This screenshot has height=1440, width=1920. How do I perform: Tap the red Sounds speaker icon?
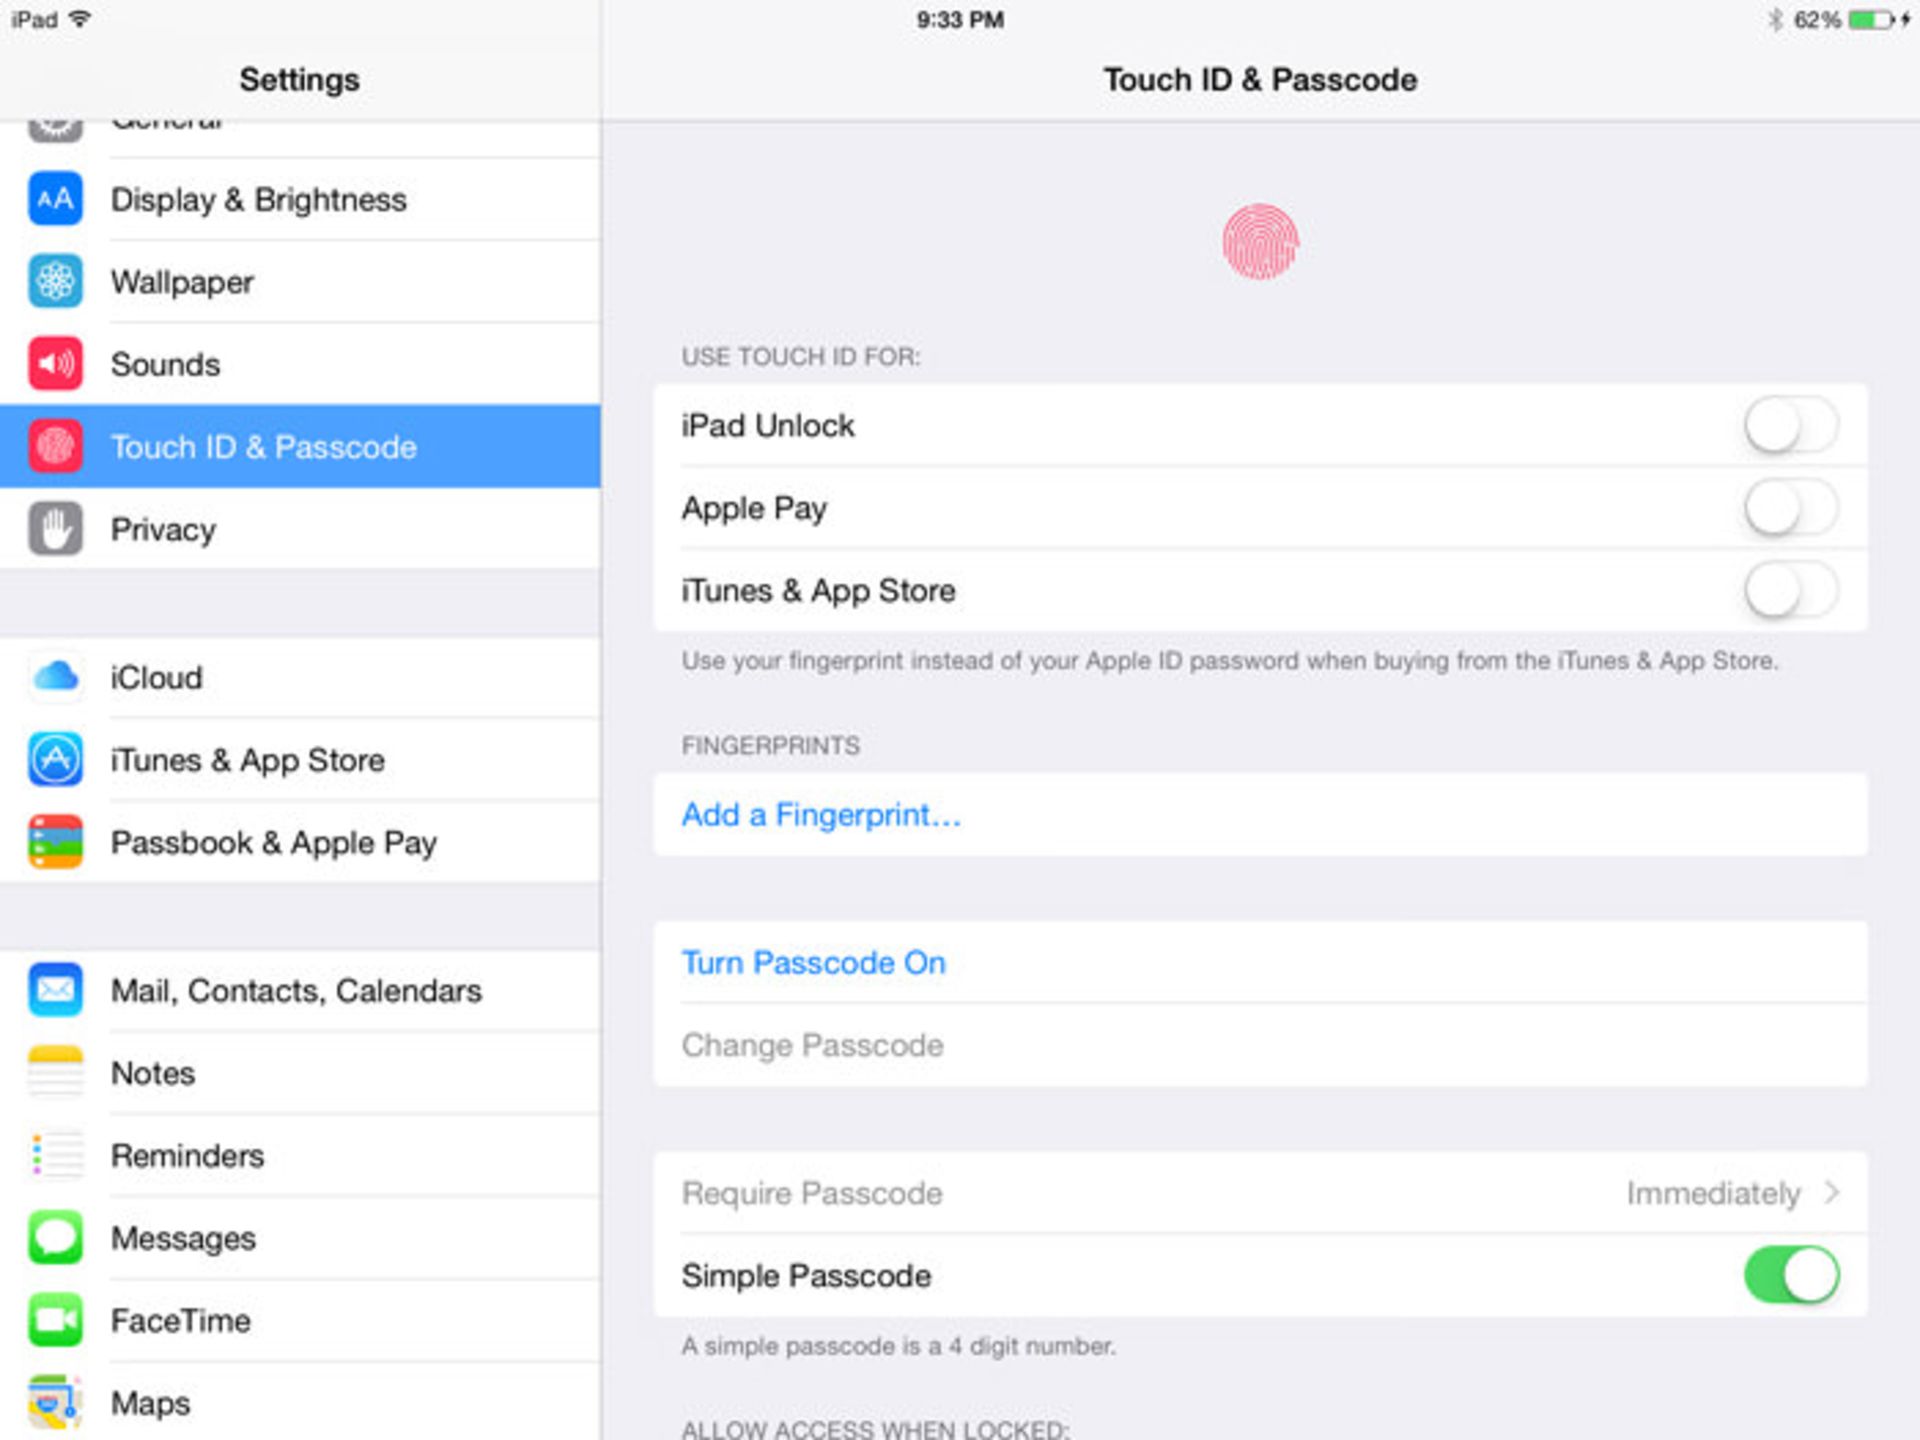pos(55,364)
